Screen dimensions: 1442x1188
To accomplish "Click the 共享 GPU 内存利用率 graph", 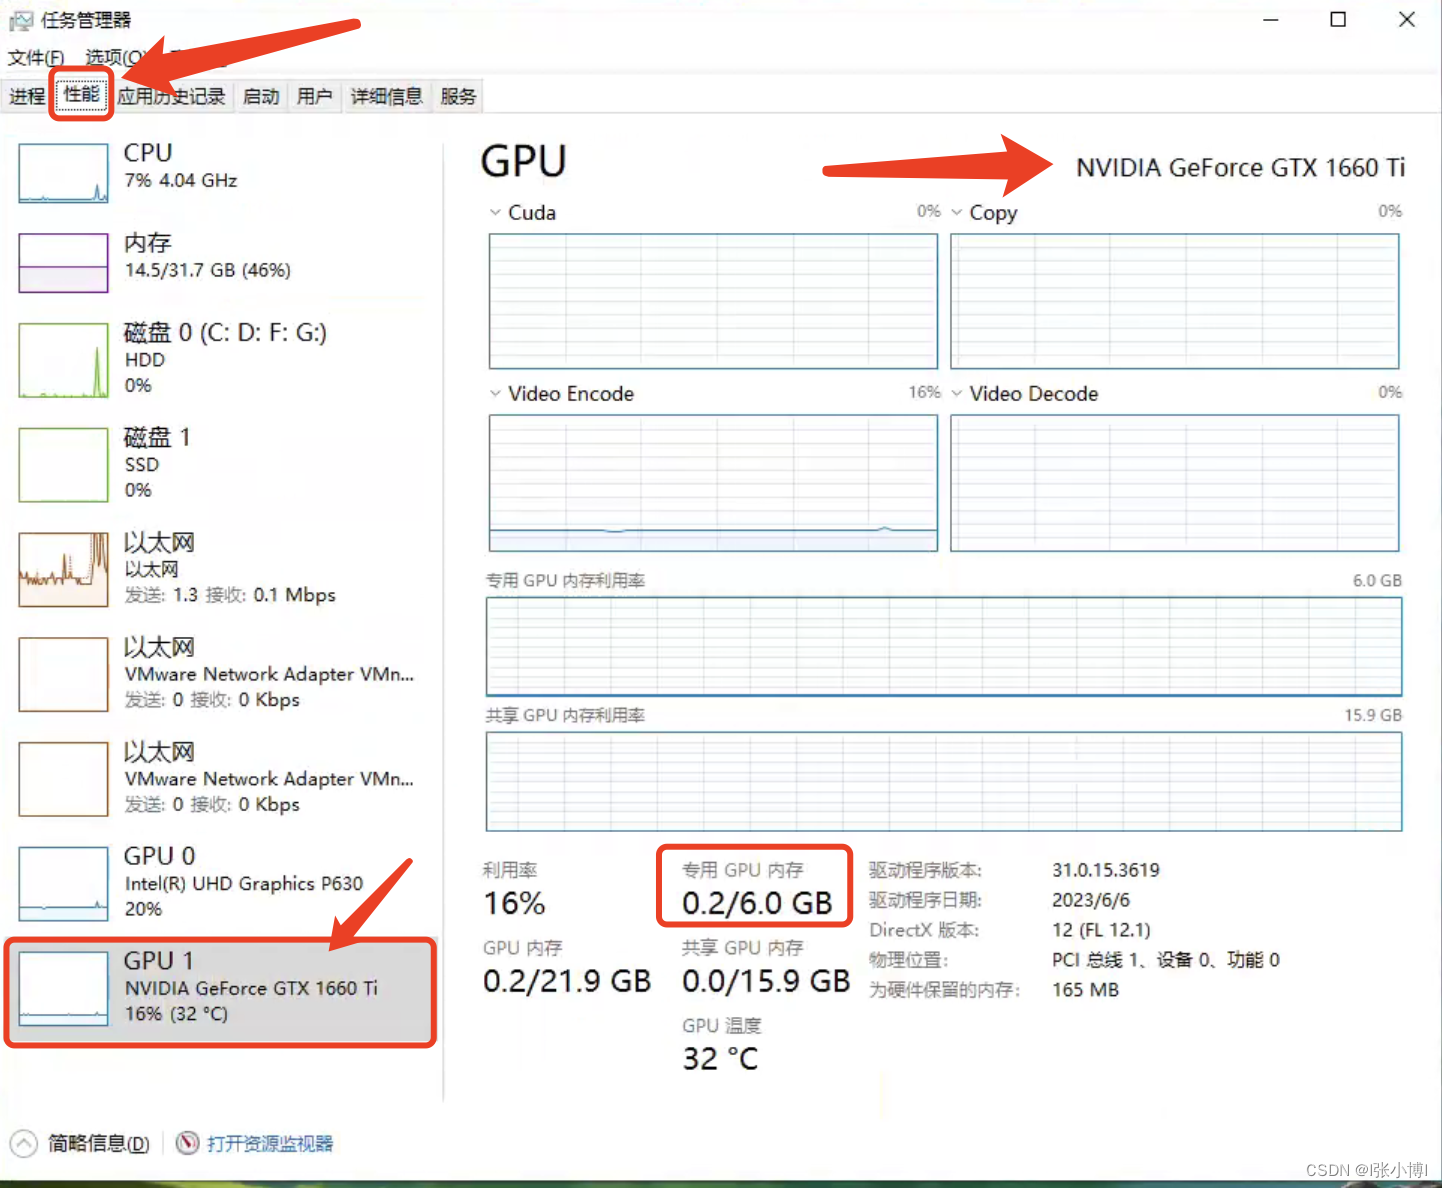I will point(944,781).
